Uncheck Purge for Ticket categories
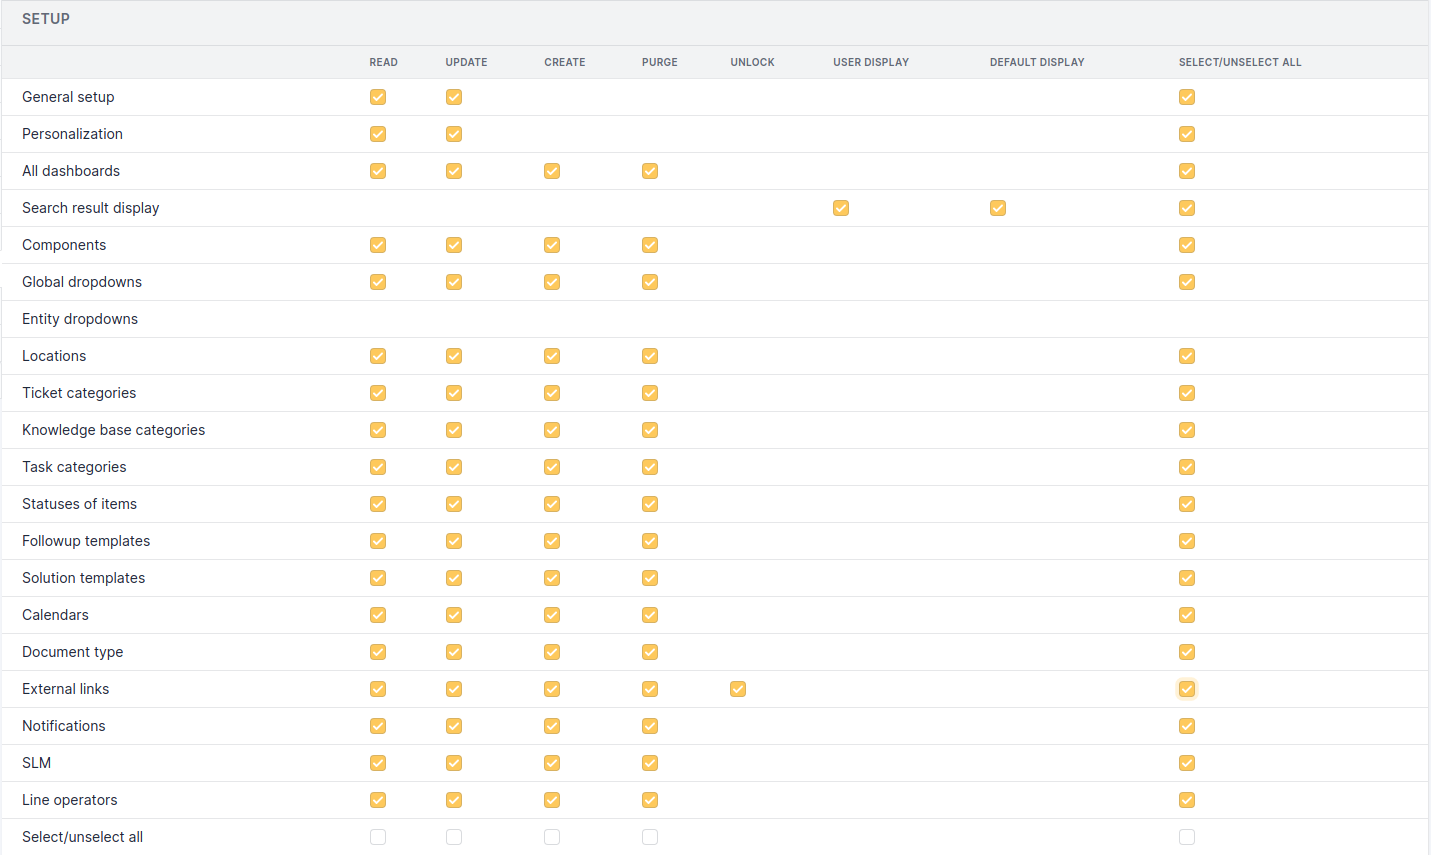The width and height of the screenshot is (1431, 855). pos(650,393)
